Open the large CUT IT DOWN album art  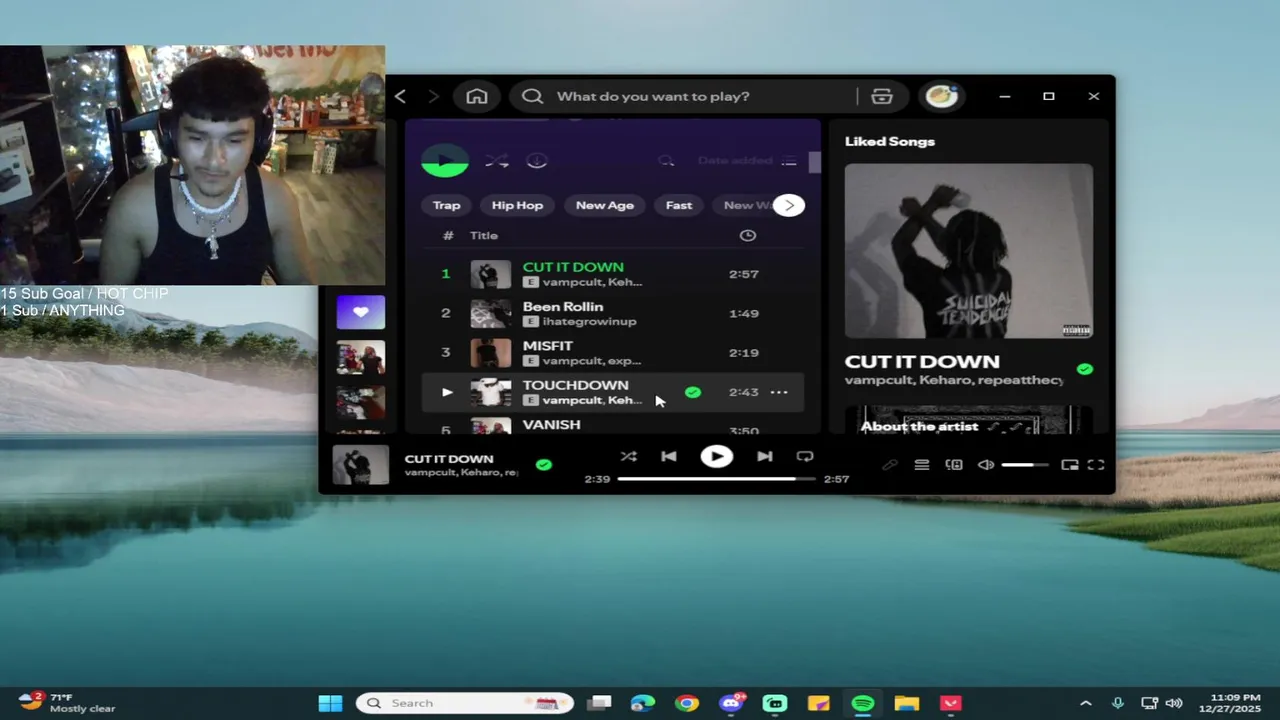click(968, 251)
